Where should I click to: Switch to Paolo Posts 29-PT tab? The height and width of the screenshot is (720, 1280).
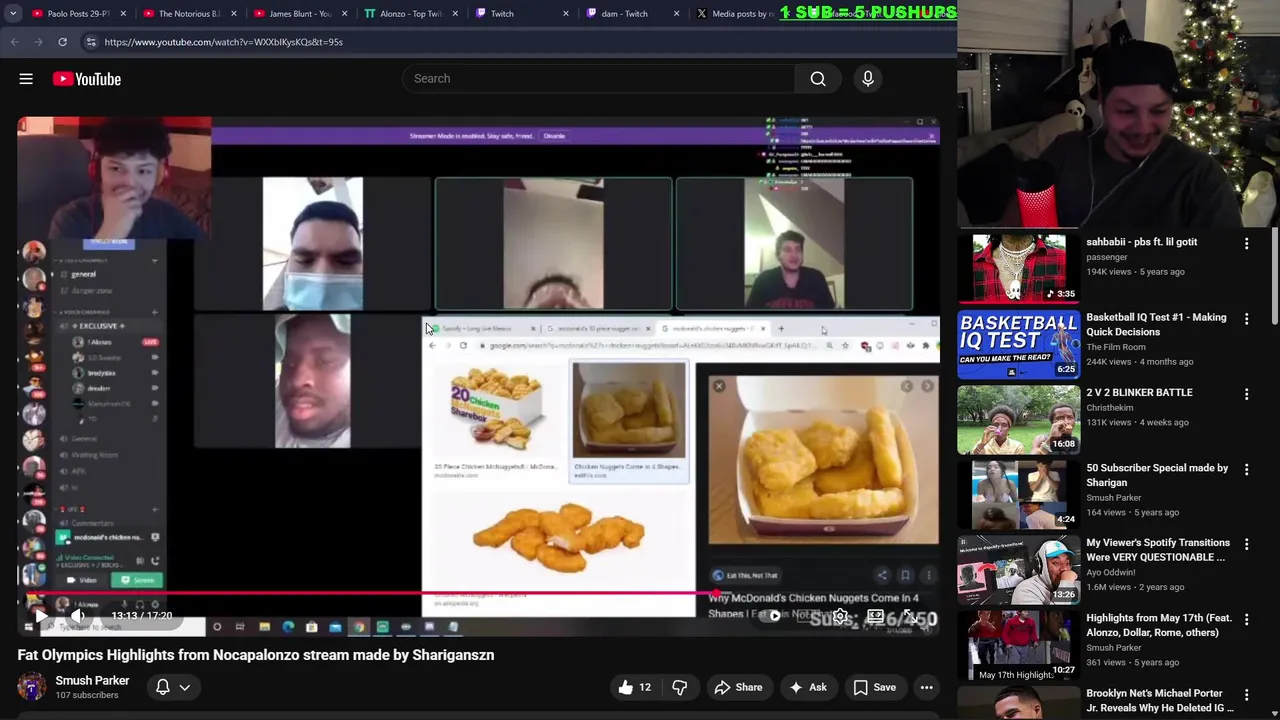tap(78, 14)
